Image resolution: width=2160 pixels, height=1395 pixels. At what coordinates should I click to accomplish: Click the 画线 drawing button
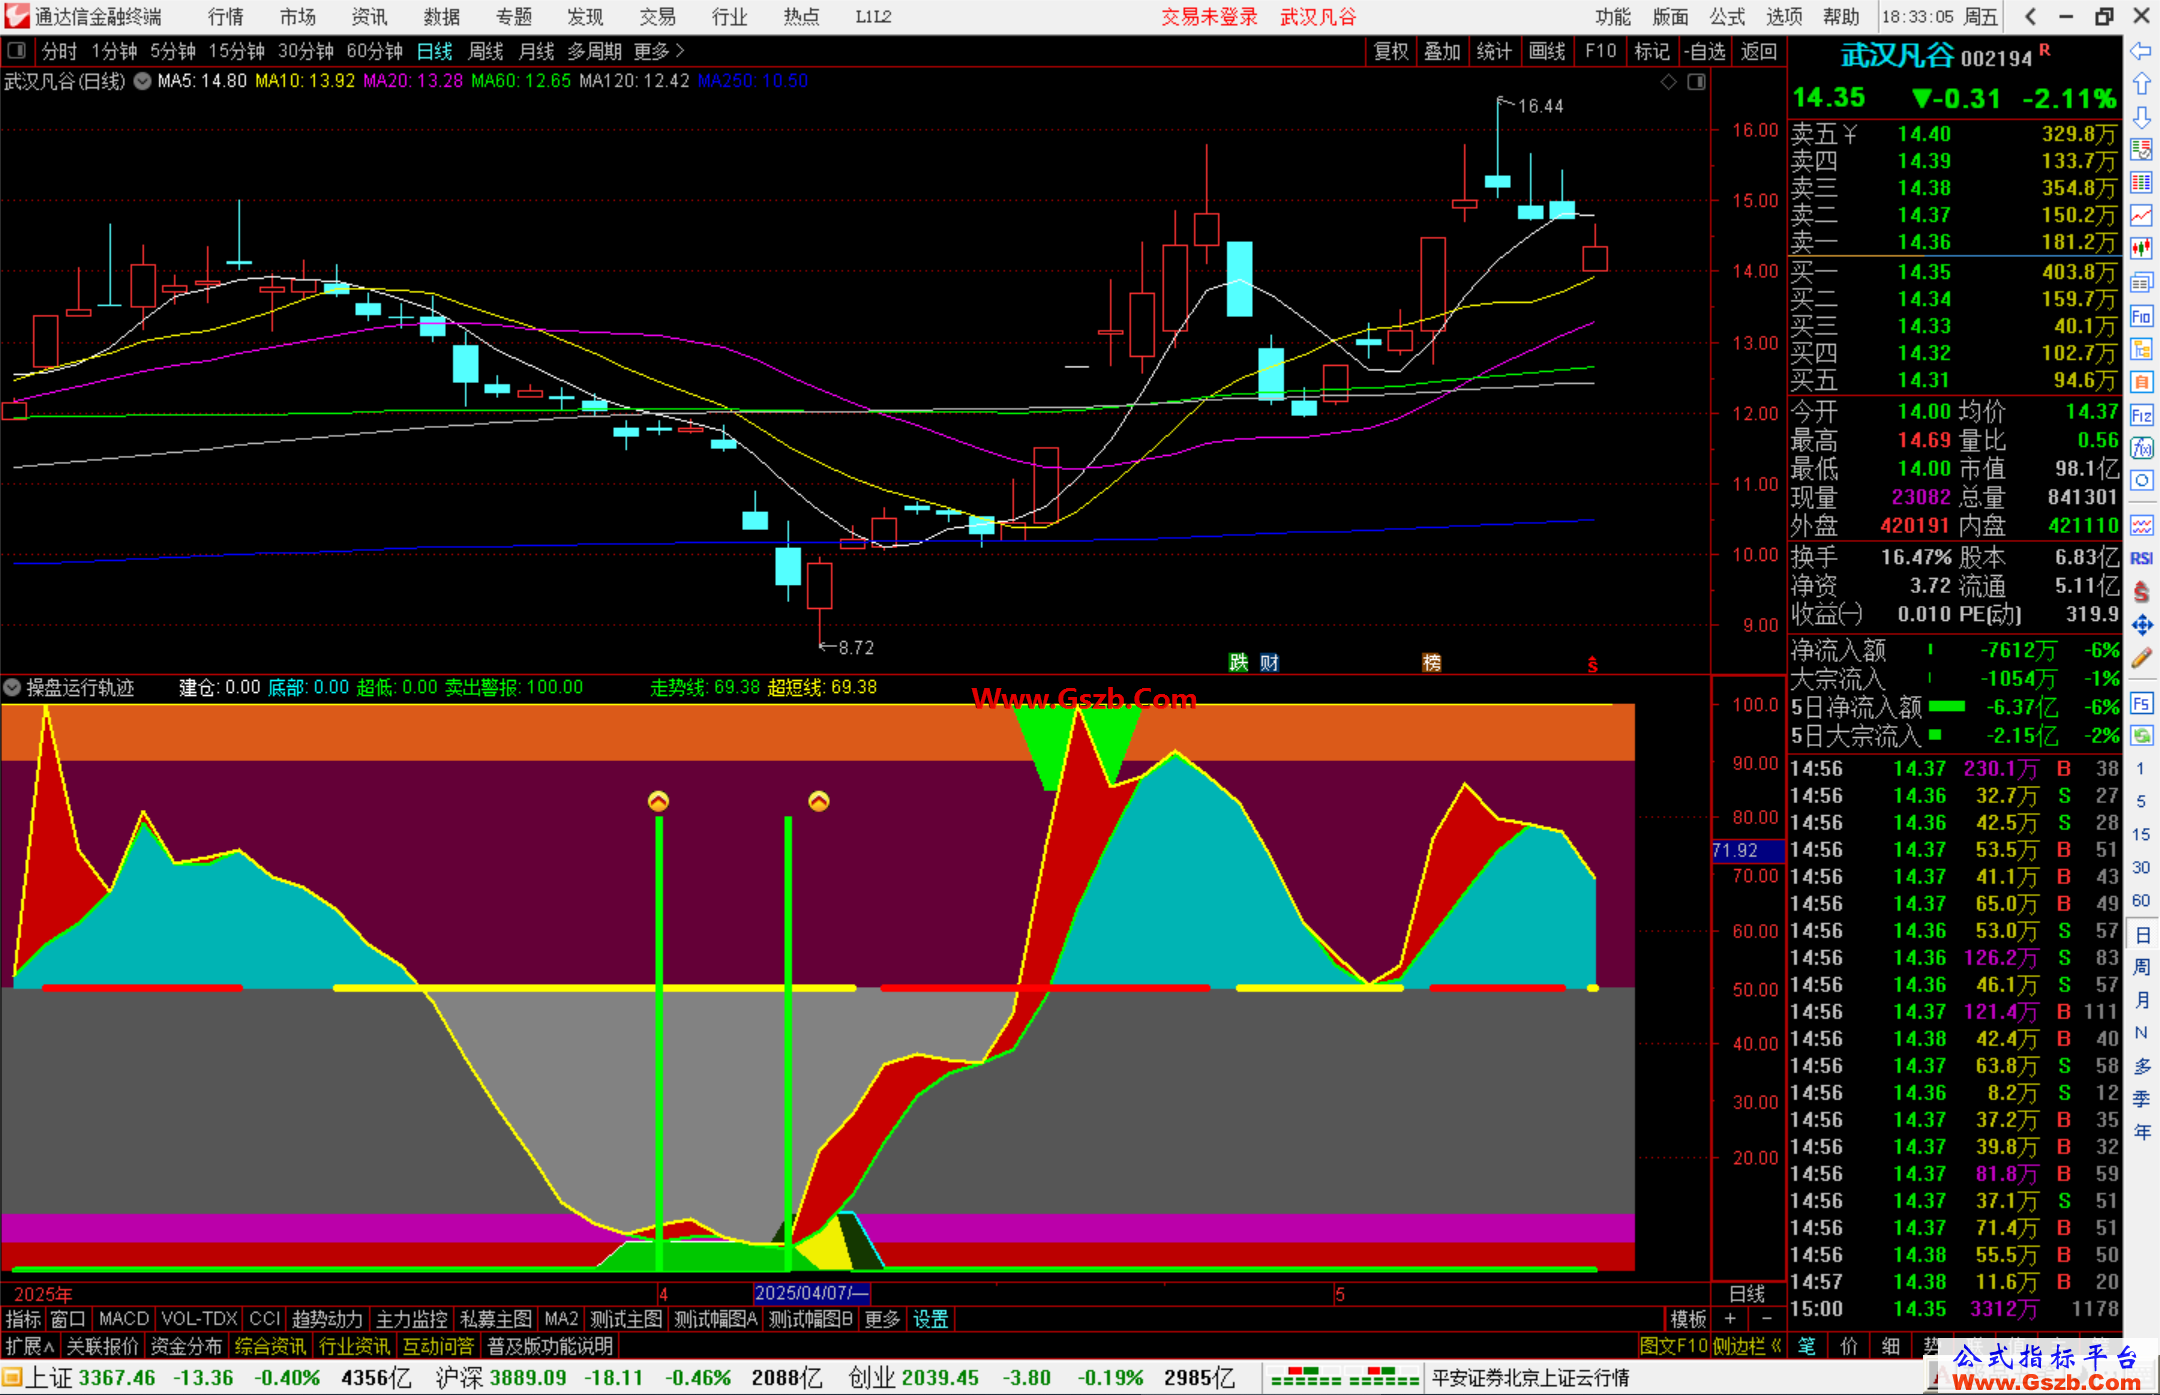click(1547, 51)
